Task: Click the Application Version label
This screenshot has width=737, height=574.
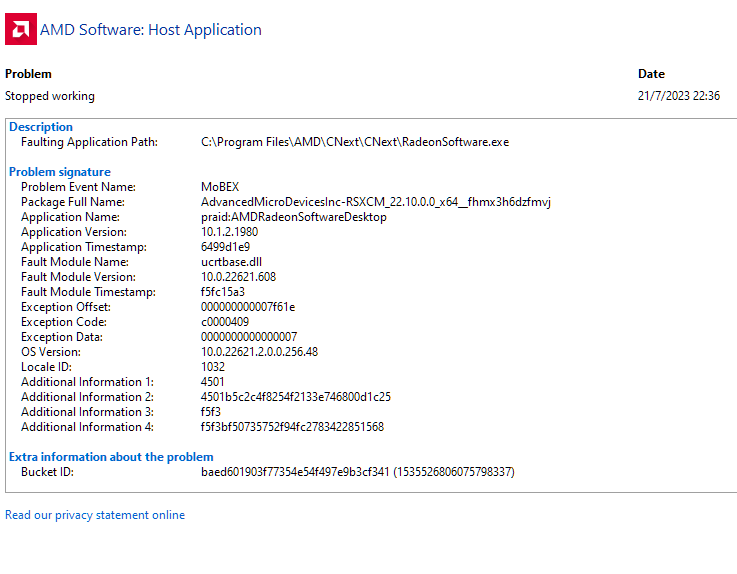Action: [x=74, y=232]
